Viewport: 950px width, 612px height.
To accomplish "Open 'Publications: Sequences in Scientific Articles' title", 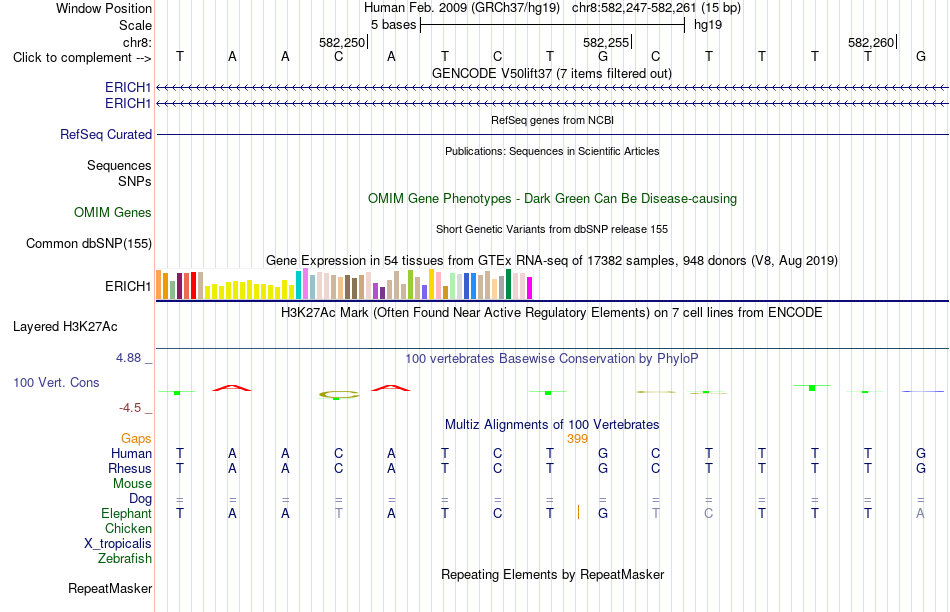I will [x=552, y=151].
